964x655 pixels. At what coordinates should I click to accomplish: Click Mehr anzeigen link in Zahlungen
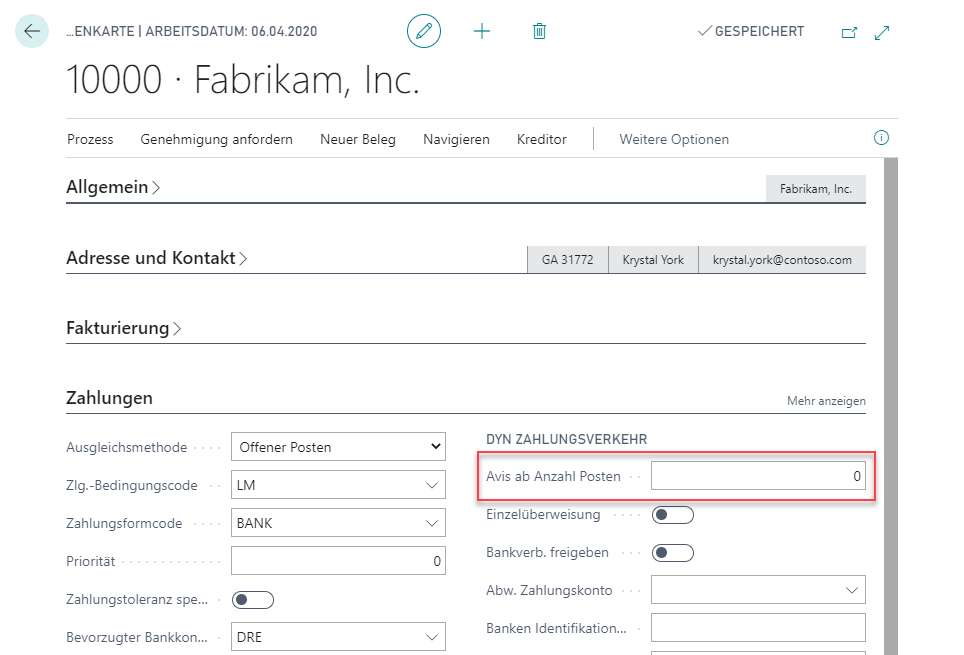pyautogui.click(x=826, y=401)
